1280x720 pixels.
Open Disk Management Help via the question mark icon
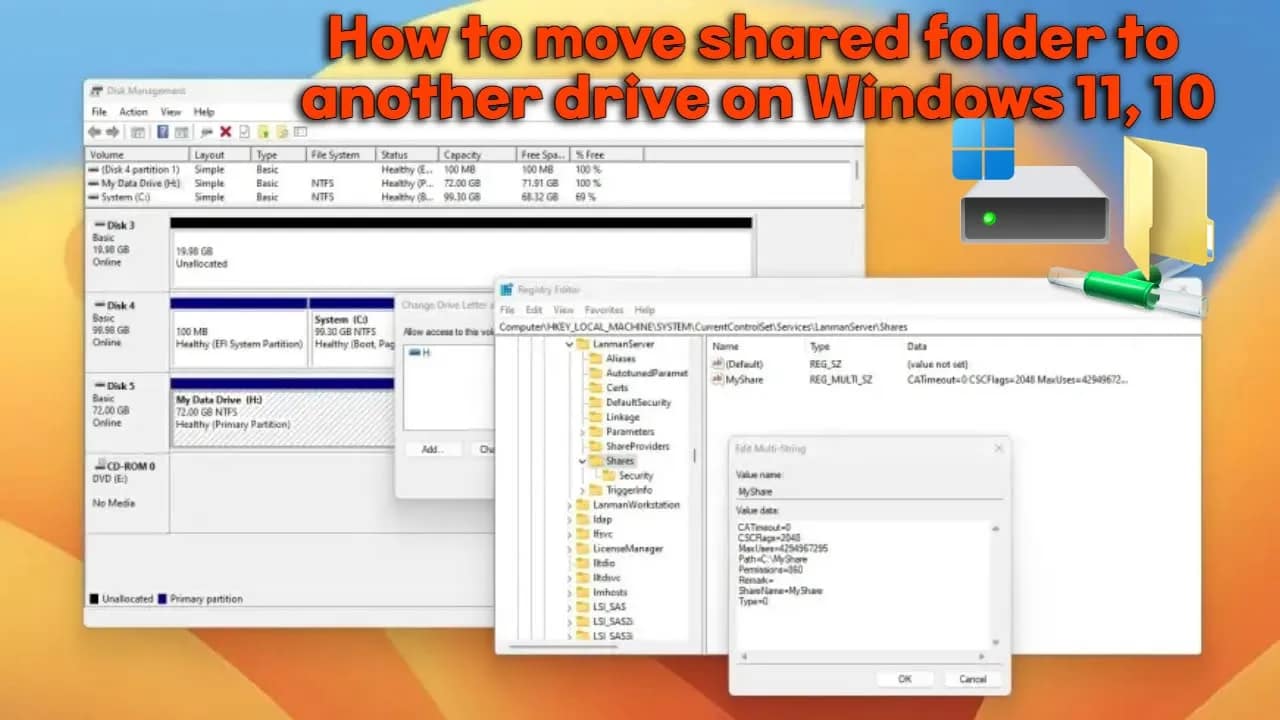click(163, 129)
